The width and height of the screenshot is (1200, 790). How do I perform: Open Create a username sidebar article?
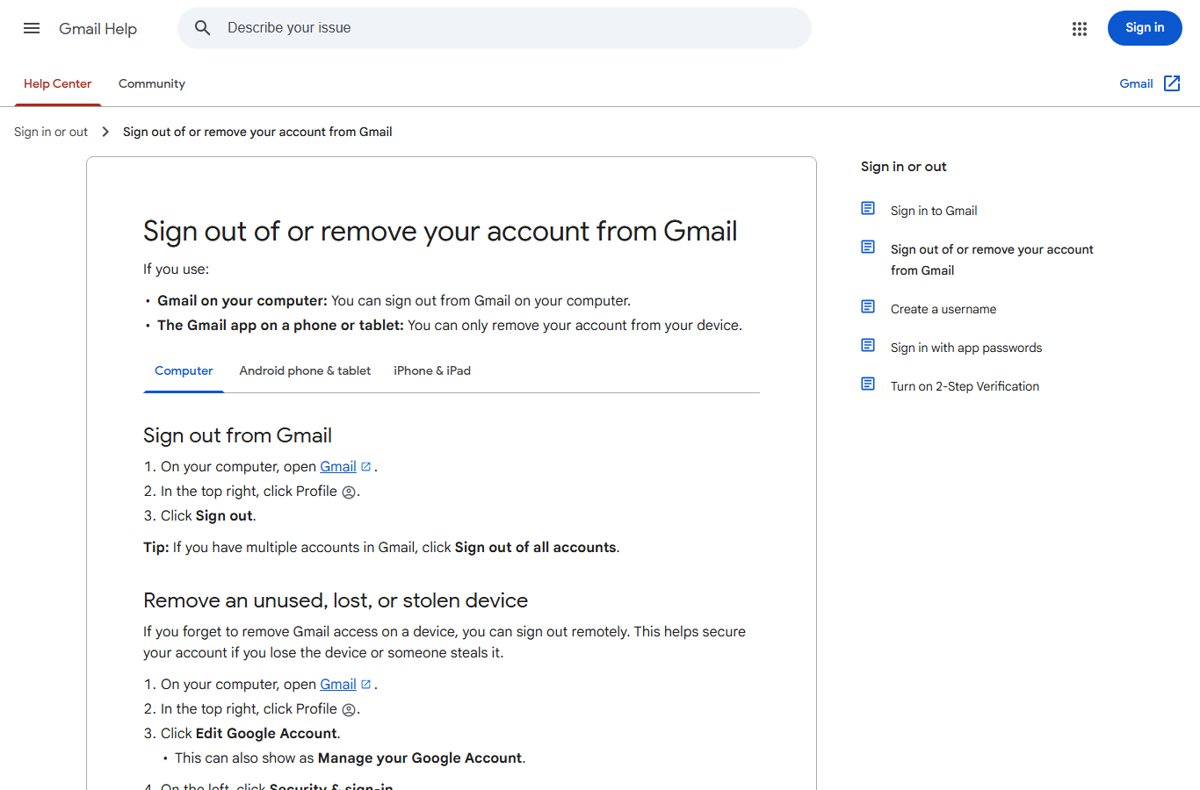pos(943,309)
